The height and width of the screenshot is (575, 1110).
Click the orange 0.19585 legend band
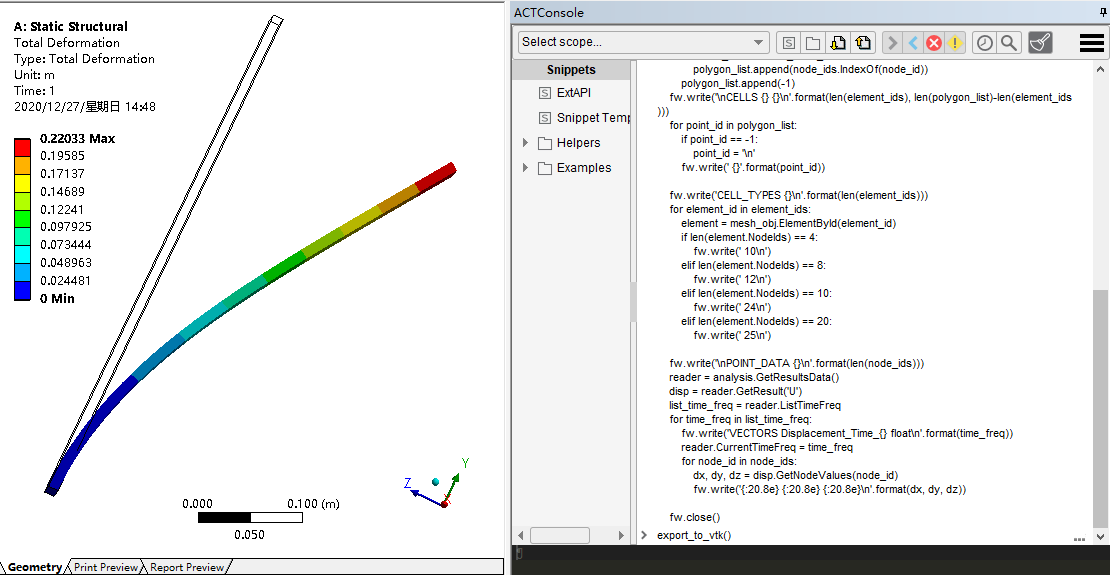(23, 165)
